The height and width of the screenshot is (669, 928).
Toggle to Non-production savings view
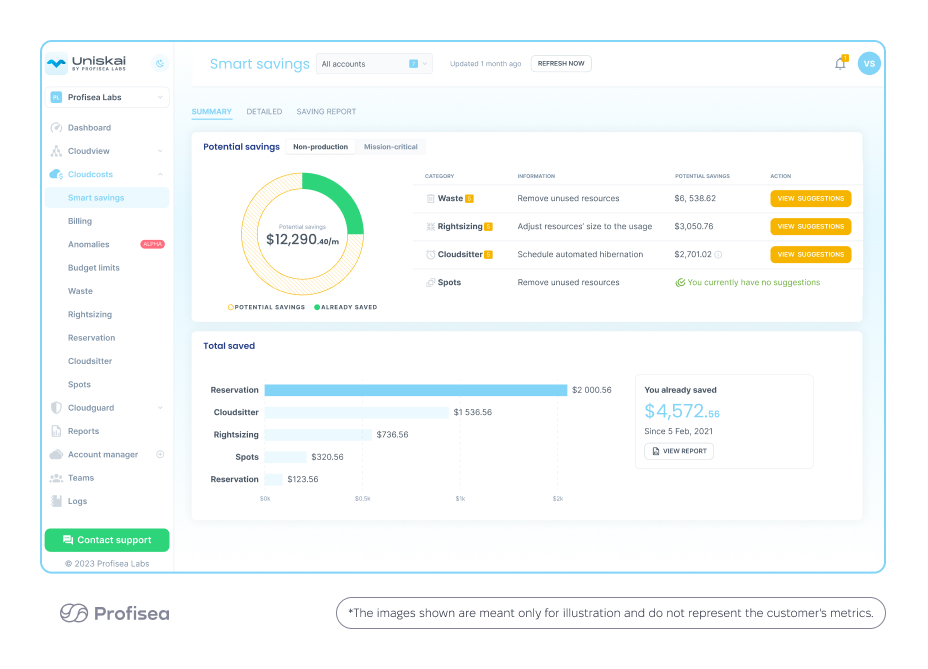coord(320,147)
